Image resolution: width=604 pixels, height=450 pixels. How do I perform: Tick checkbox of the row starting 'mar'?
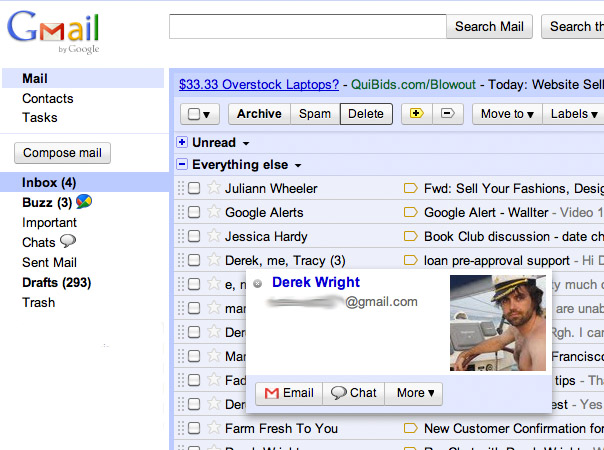click(x=194, y=308)
